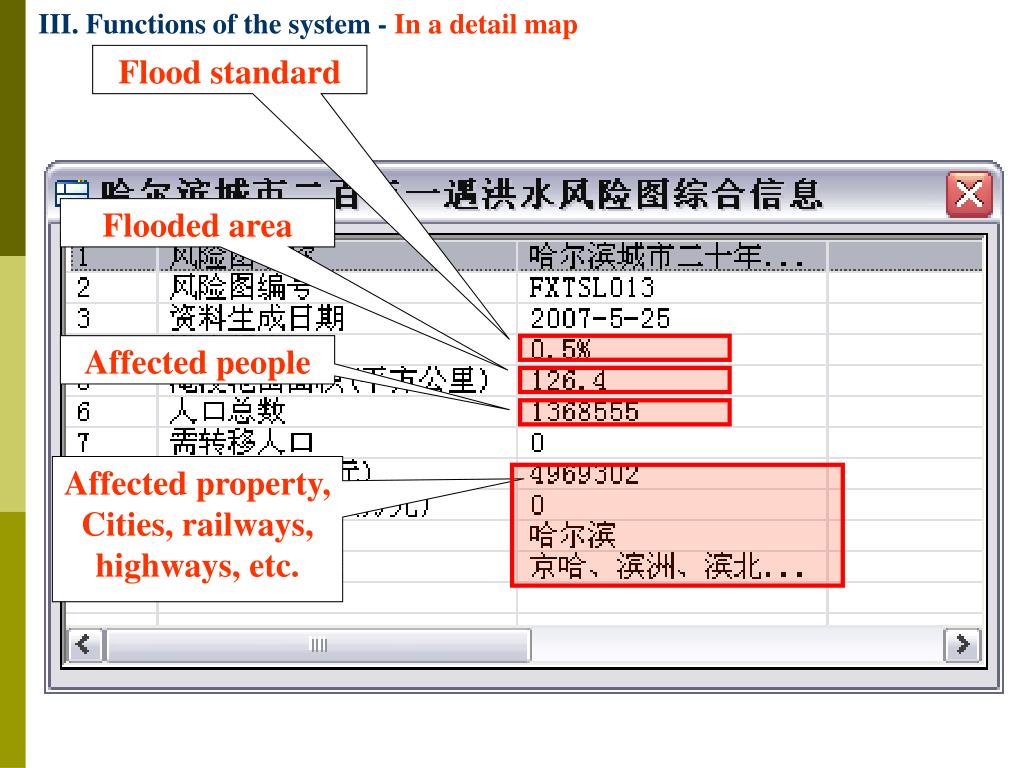Click the horizontal scrollbar thumb
Image resolution: width=1024 pixels, height=768 pixels.
pyautogui.click(x=318, y=645)
